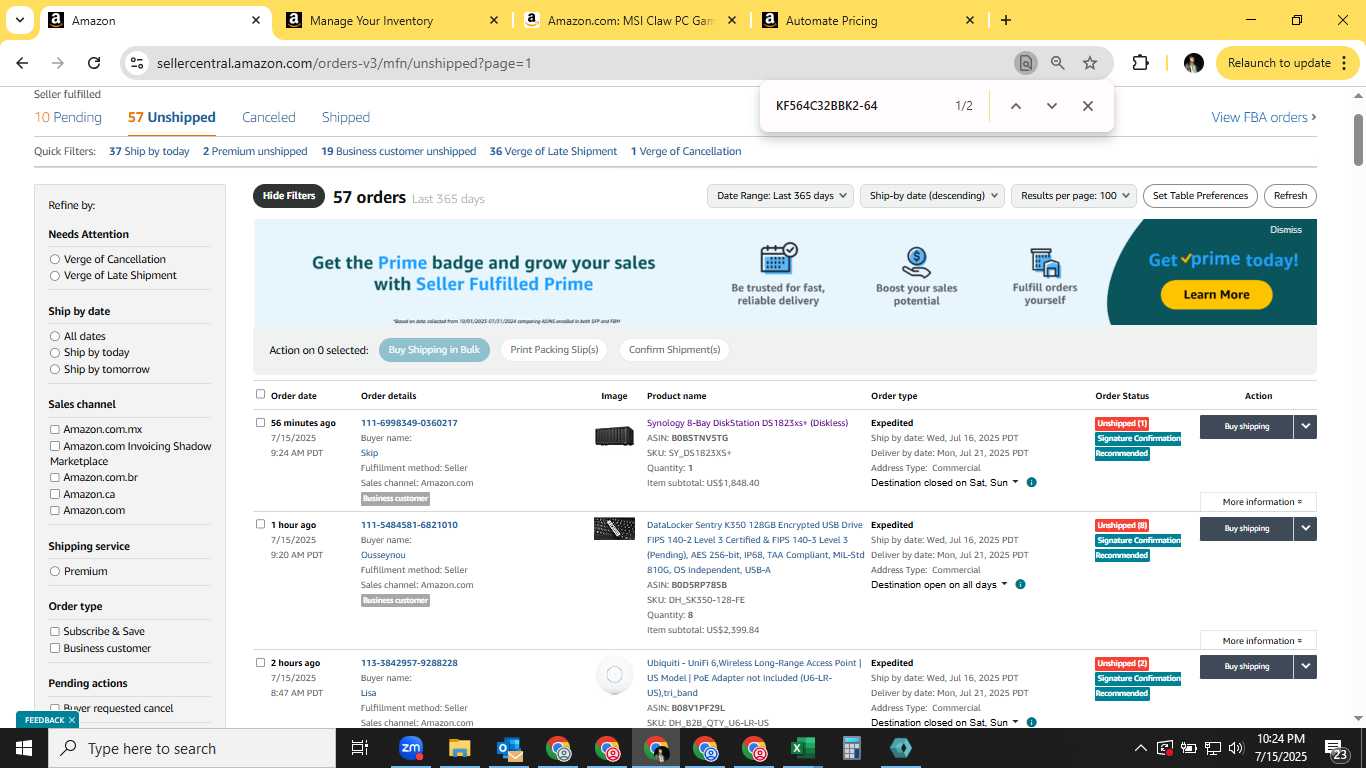Open File Explorer from the taskbar
Screen dimensions: 1366x768
(x=459, y=748)
